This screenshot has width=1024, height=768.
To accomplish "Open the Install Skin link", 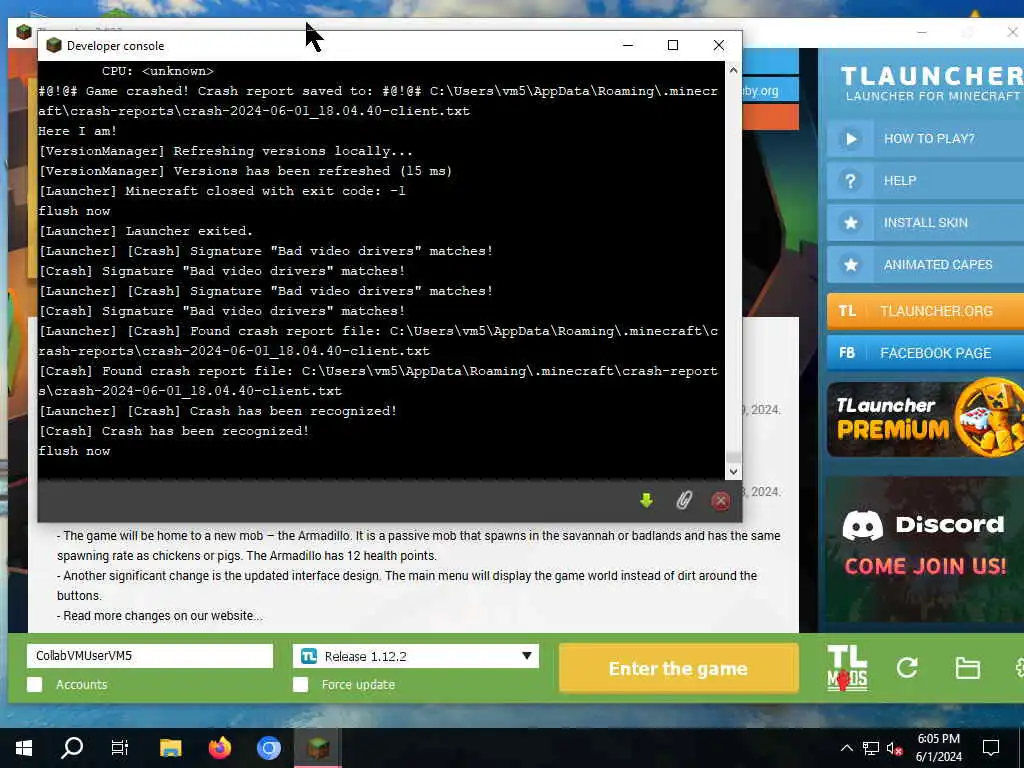I will coord(925,223).
